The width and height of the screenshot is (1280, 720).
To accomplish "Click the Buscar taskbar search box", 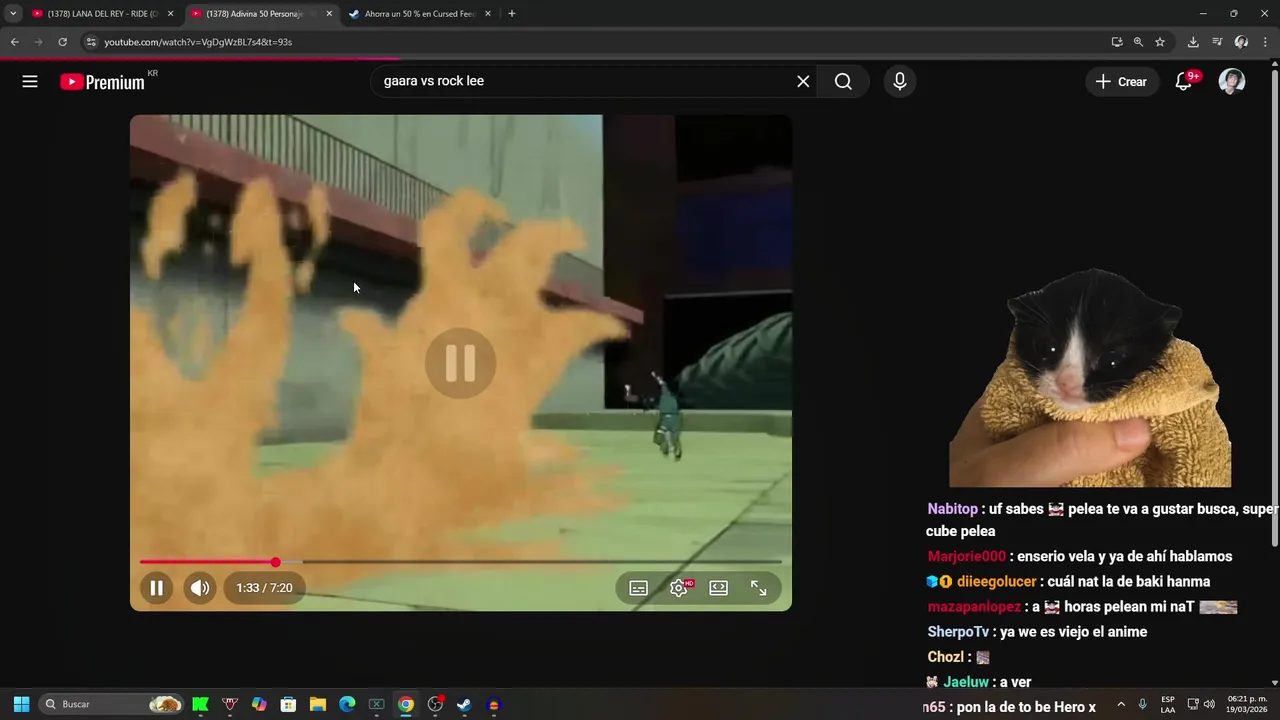I will point(112,704).
